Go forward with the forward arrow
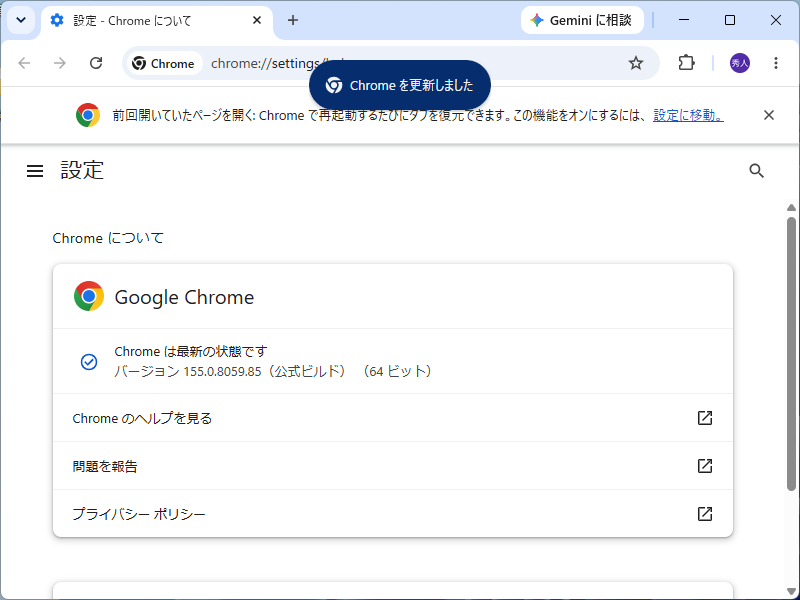 [x=60, y=63]
